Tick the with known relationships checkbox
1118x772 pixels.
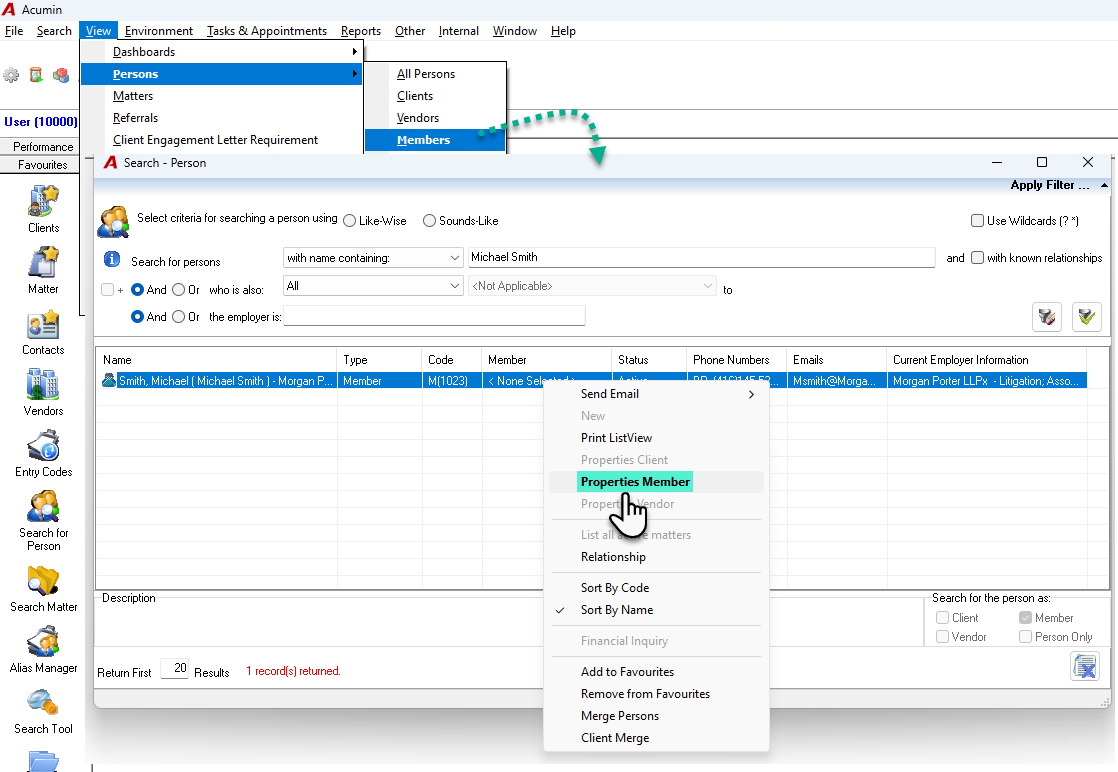978,258
